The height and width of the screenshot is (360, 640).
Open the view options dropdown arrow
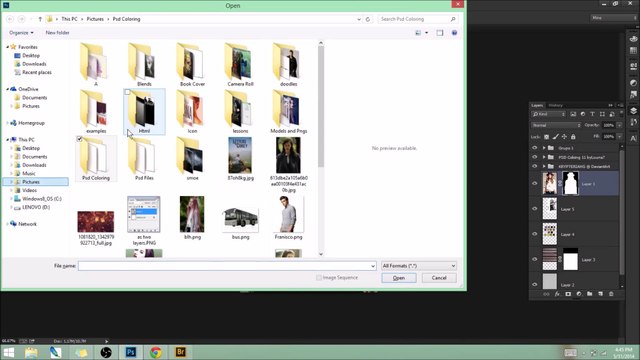[427, 33]
